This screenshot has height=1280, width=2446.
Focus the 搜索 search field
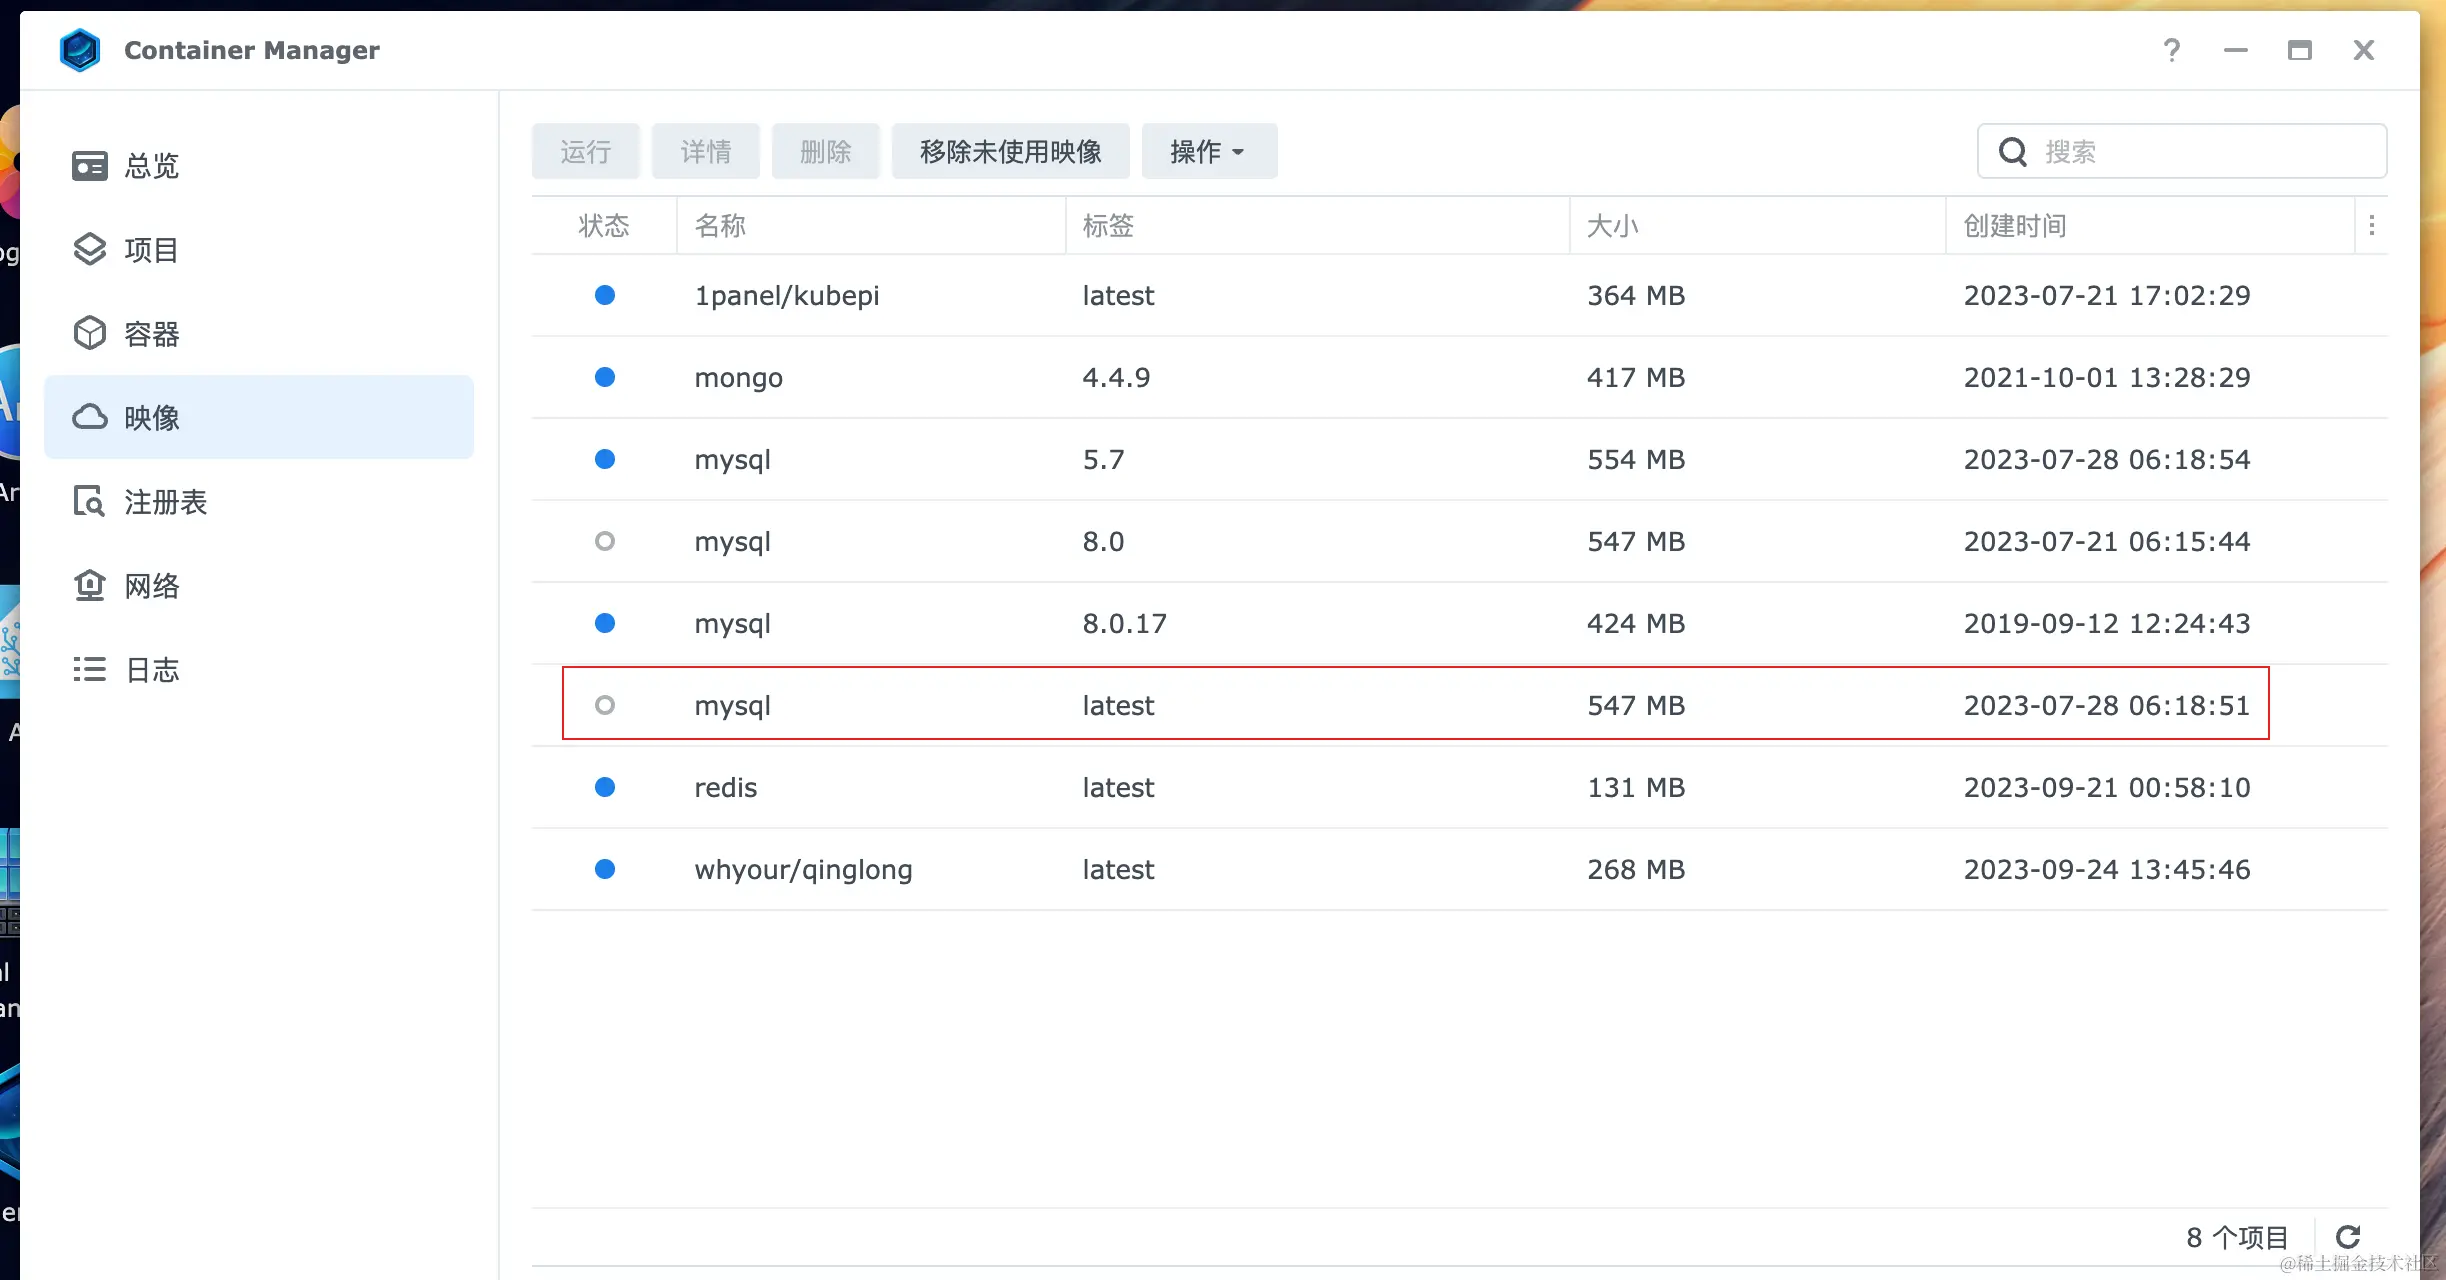pos(2200,152)
